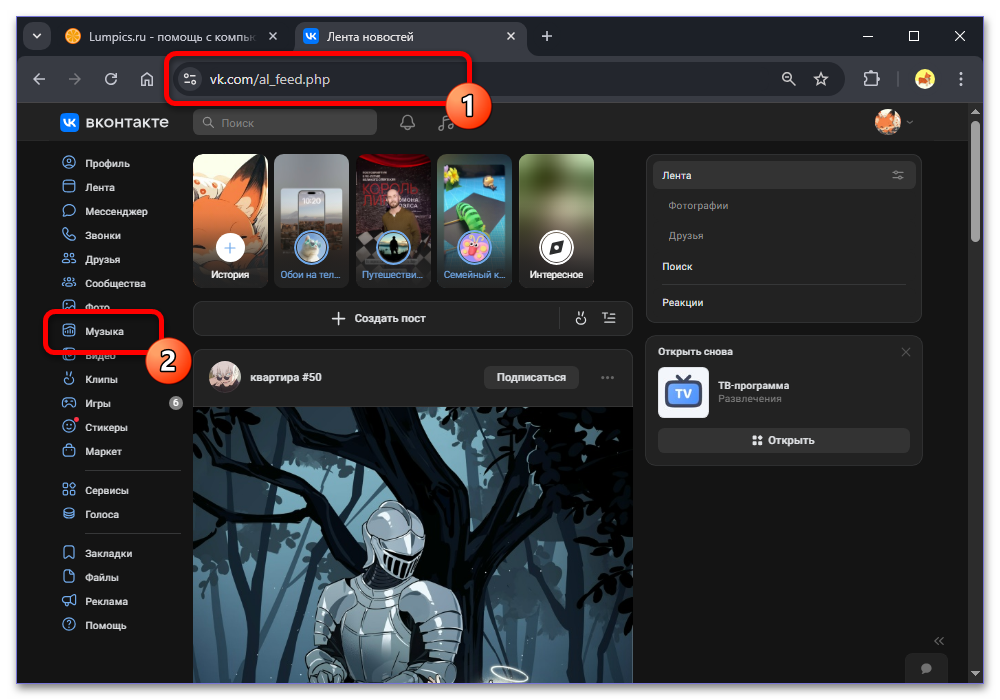
Task: Open the История add story card
Action: [230, 221]
